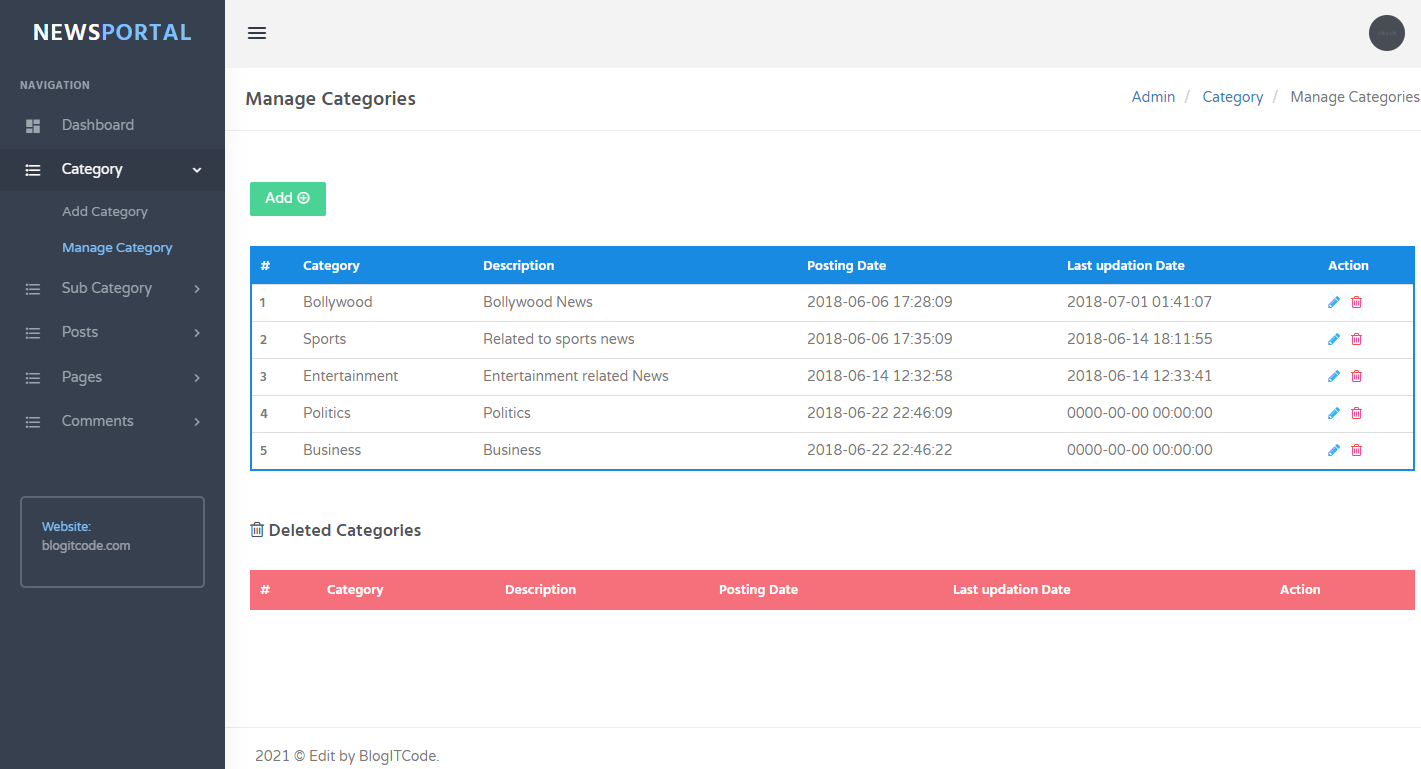Select Add Category from the sidebar

(104, 211)
